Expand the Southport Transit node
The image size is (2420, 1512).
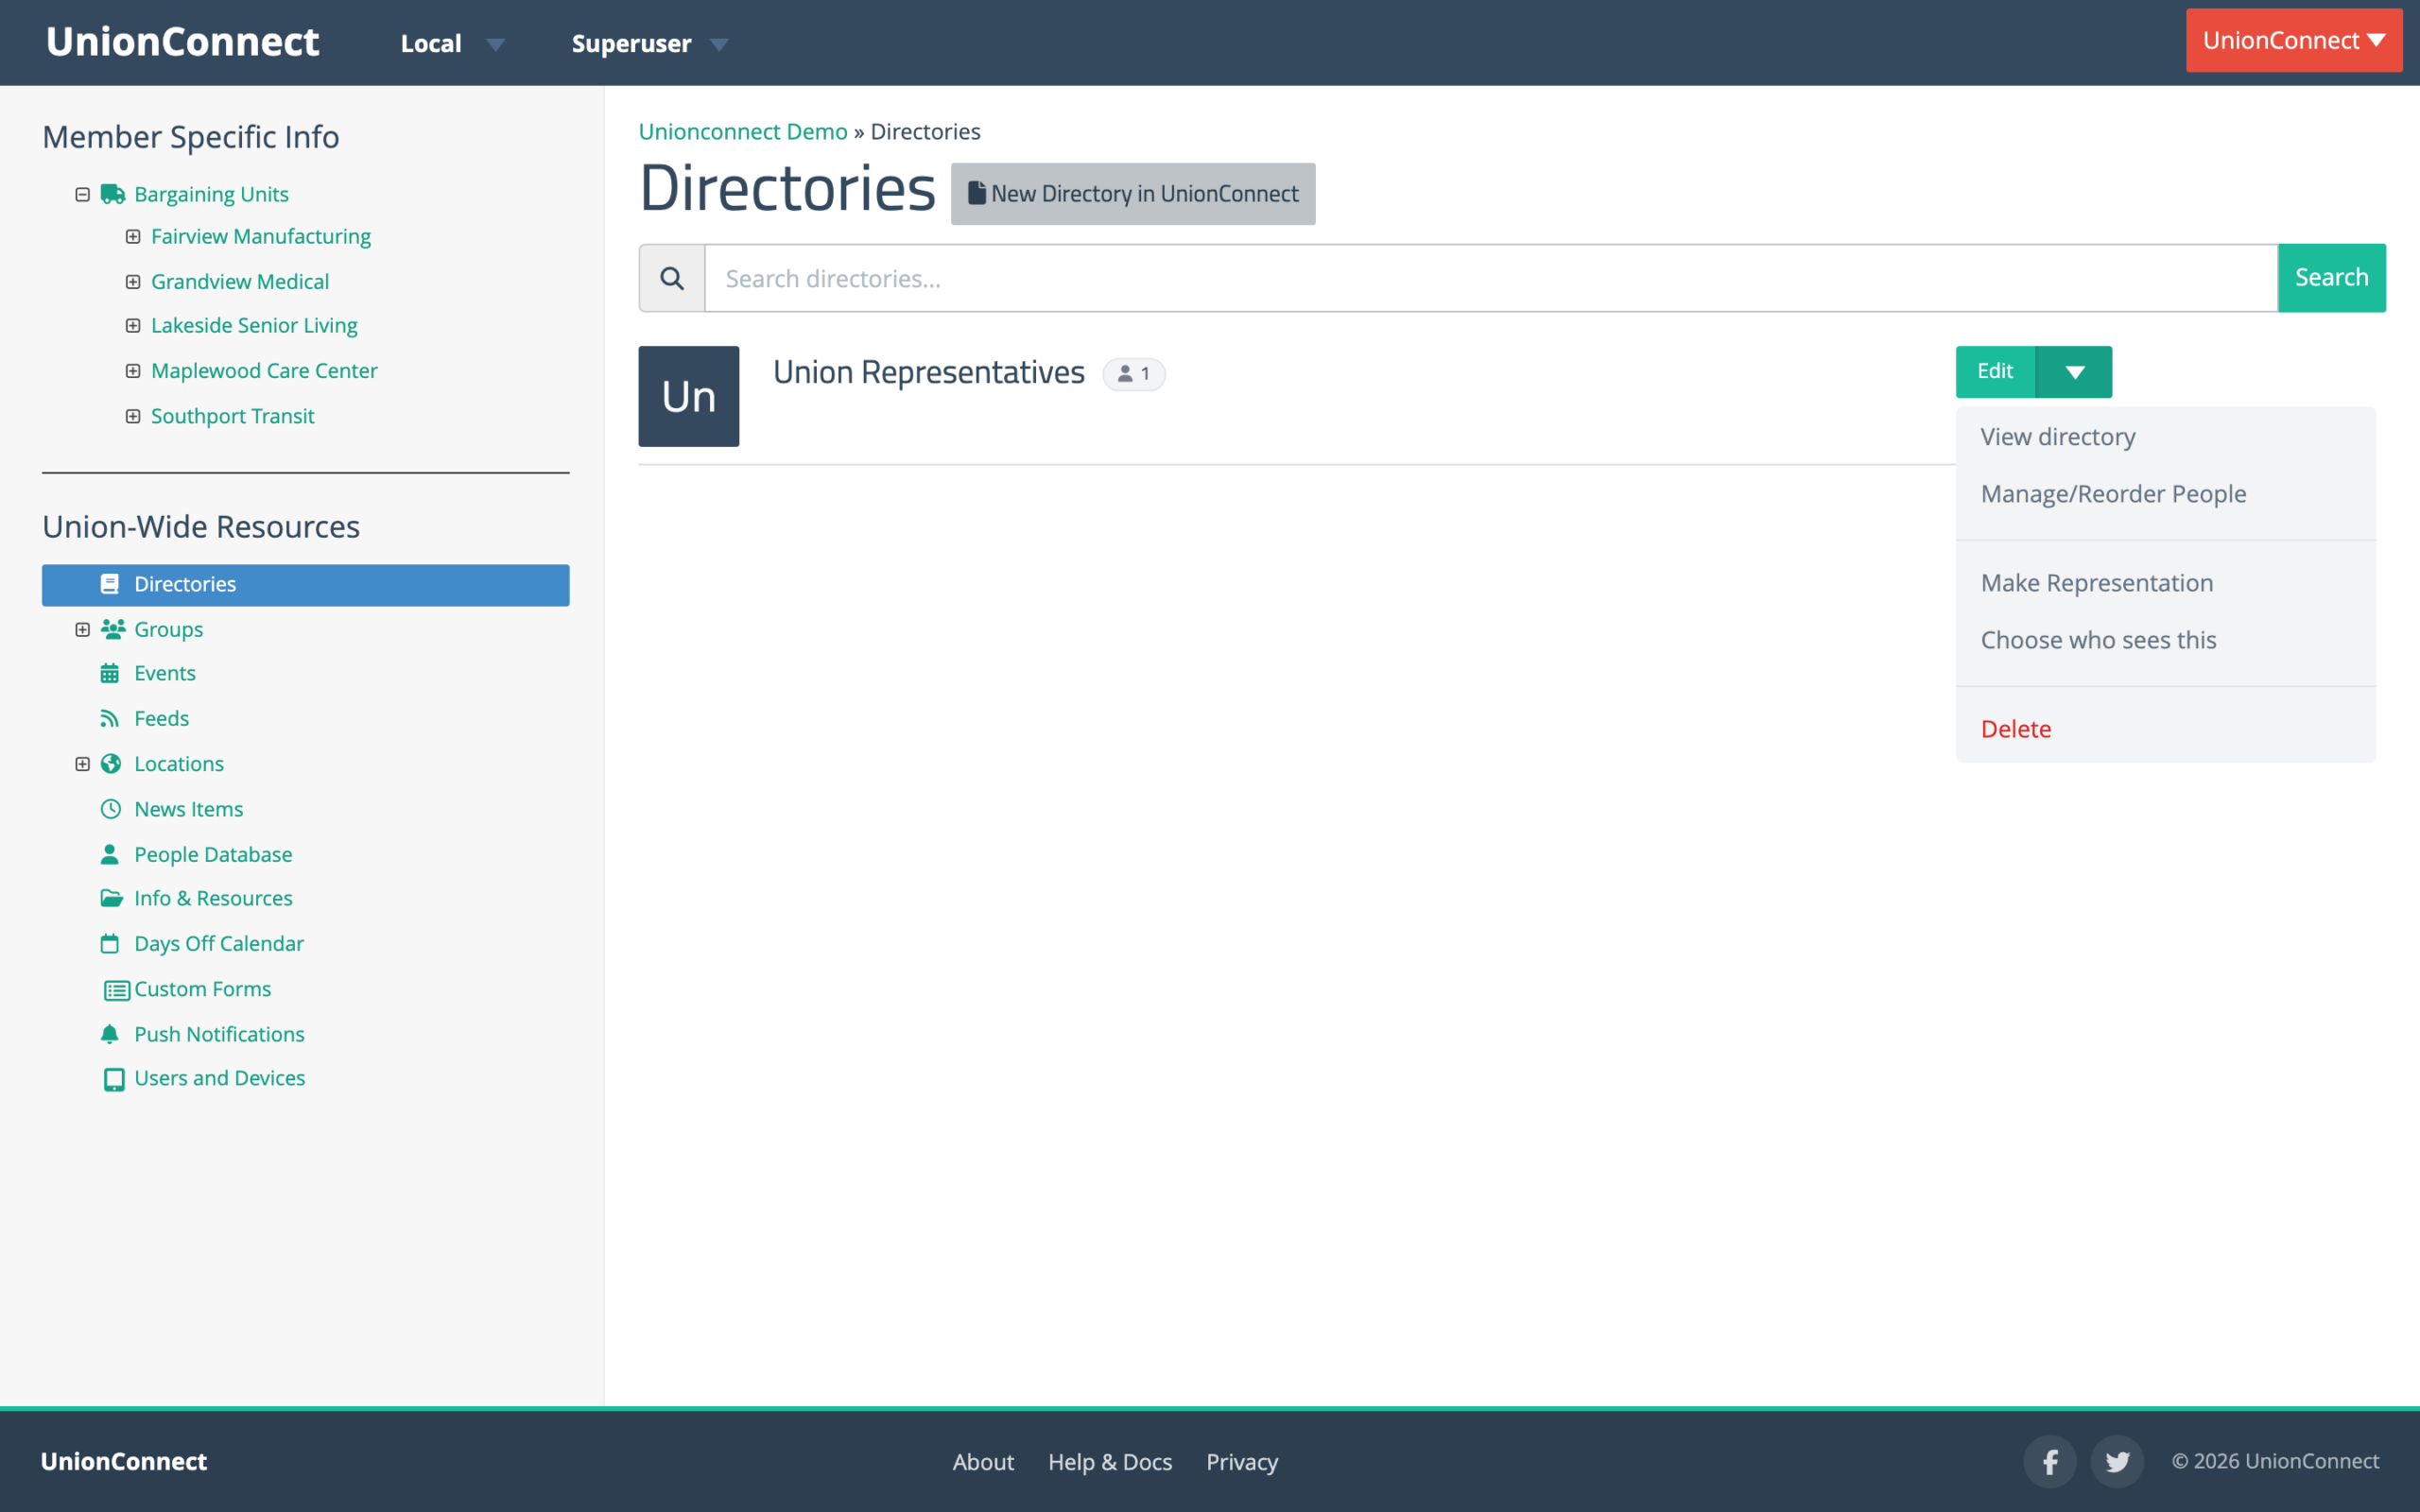(133, 416)
